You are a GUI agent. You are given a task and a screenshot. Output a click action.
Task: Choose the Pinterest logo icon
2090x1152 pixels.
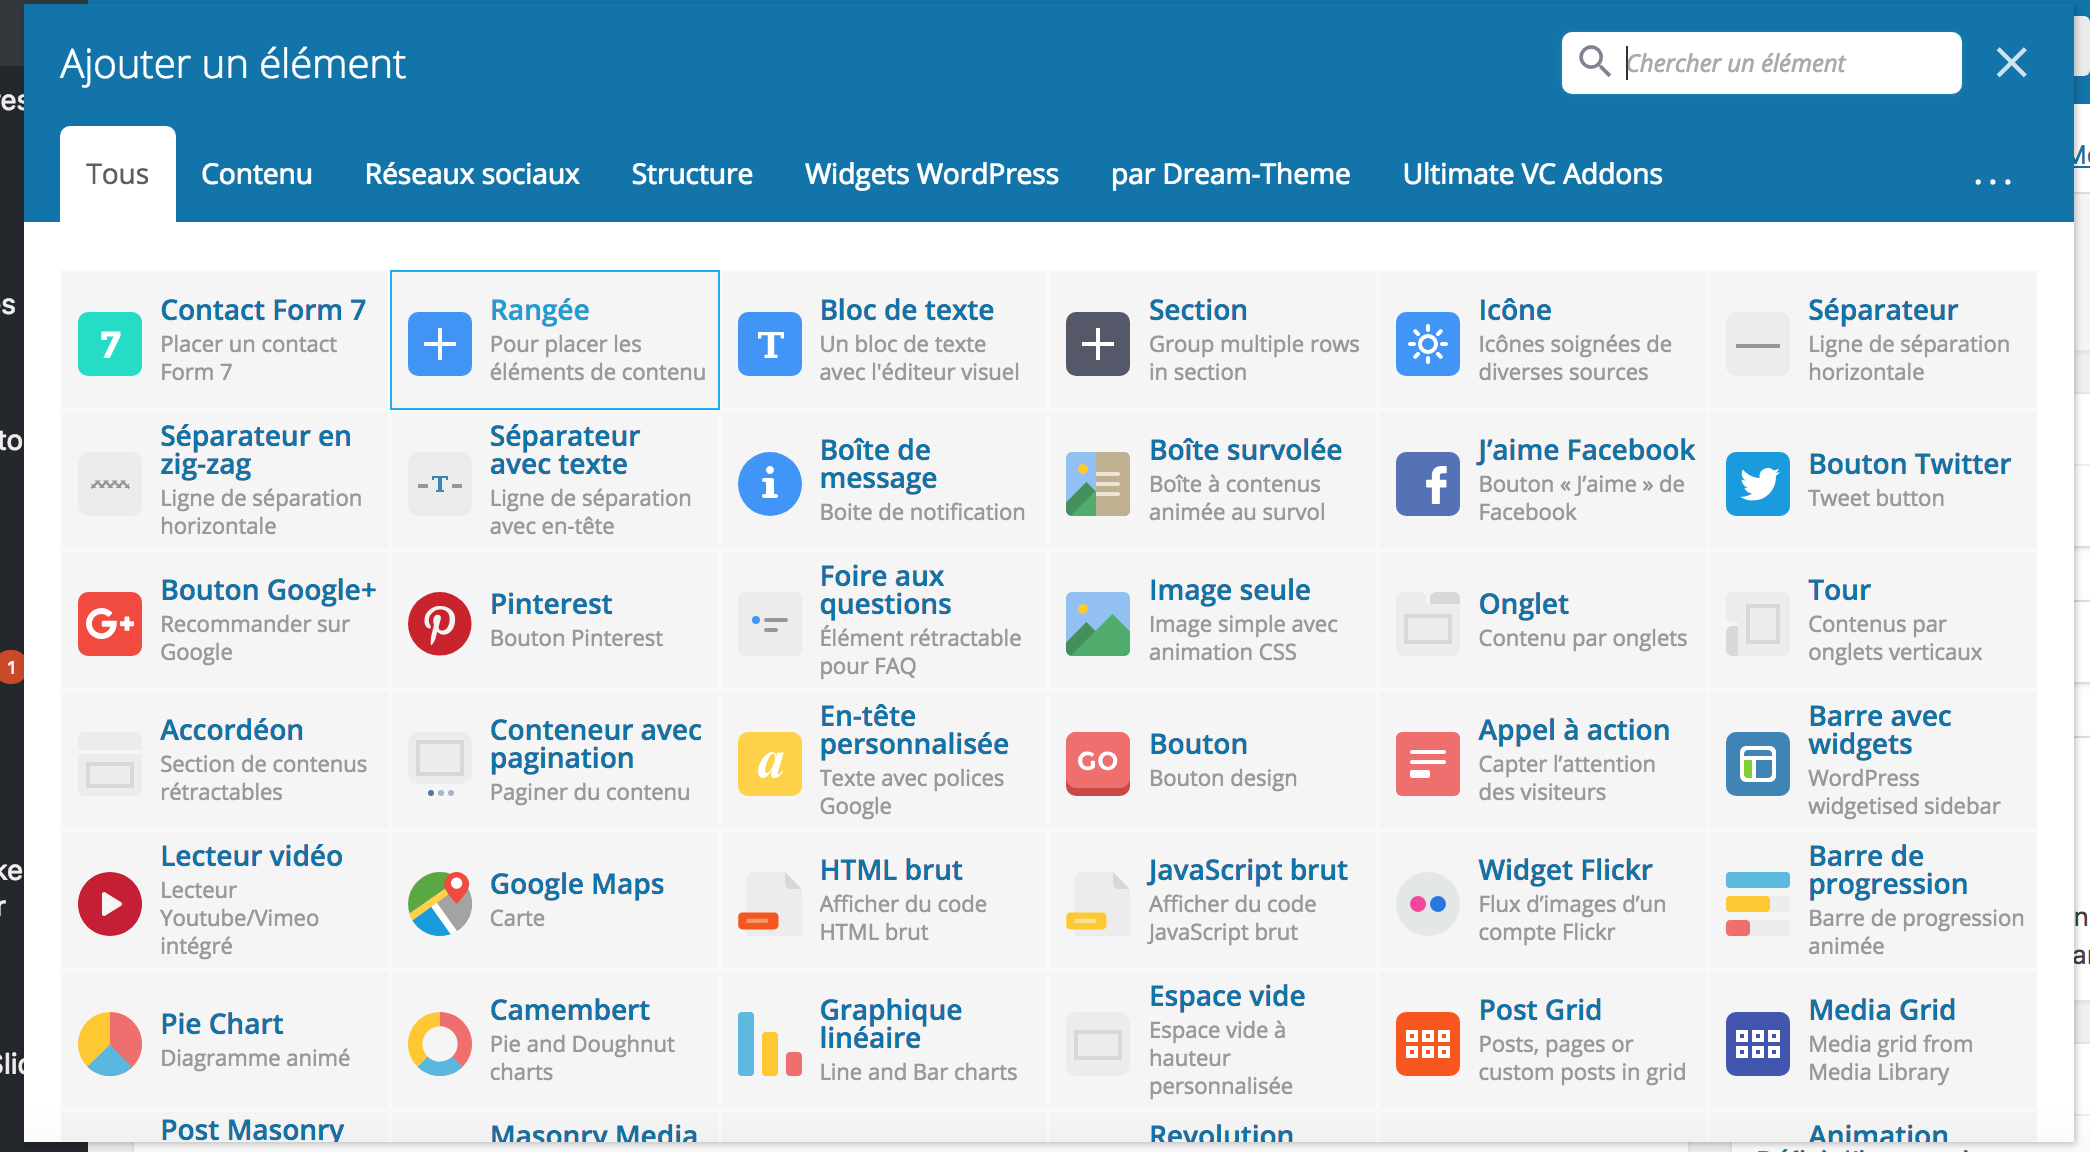440,624
